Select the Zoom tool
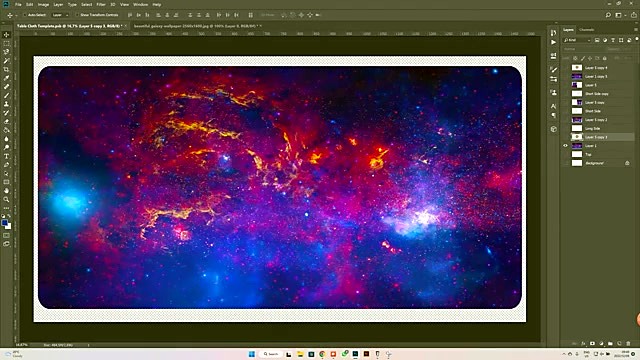This screenshot has height=360, width=640. click(6, 200)
